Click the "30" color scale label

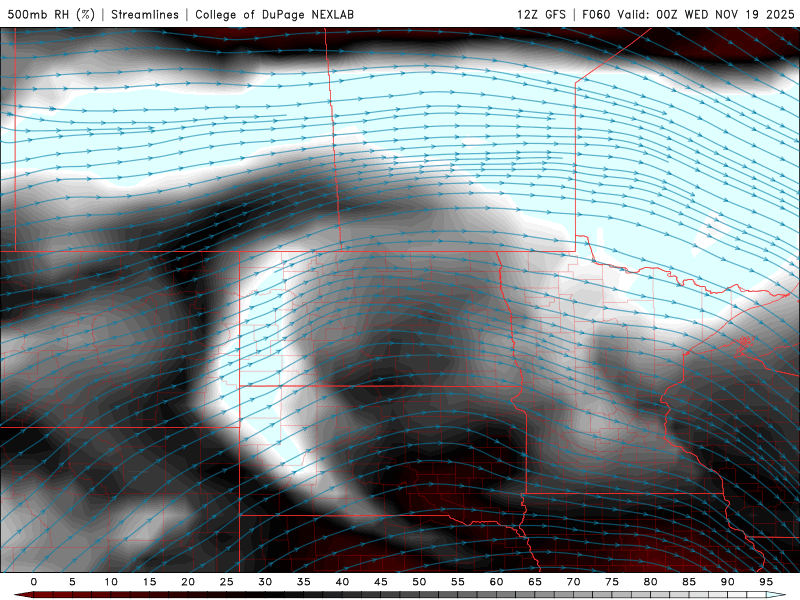265,582
